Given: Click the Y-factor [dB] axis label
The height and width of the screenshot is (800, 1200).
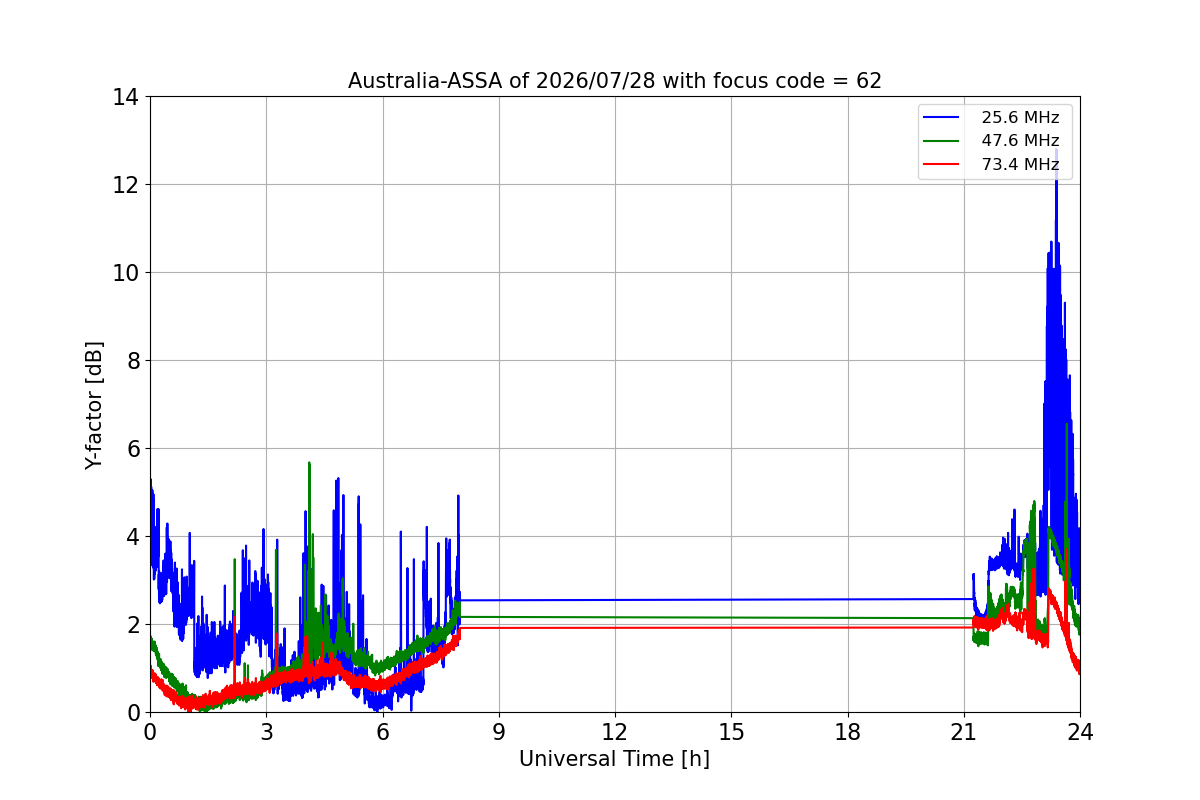Looking at the screenshot, I should coord(94,405).
